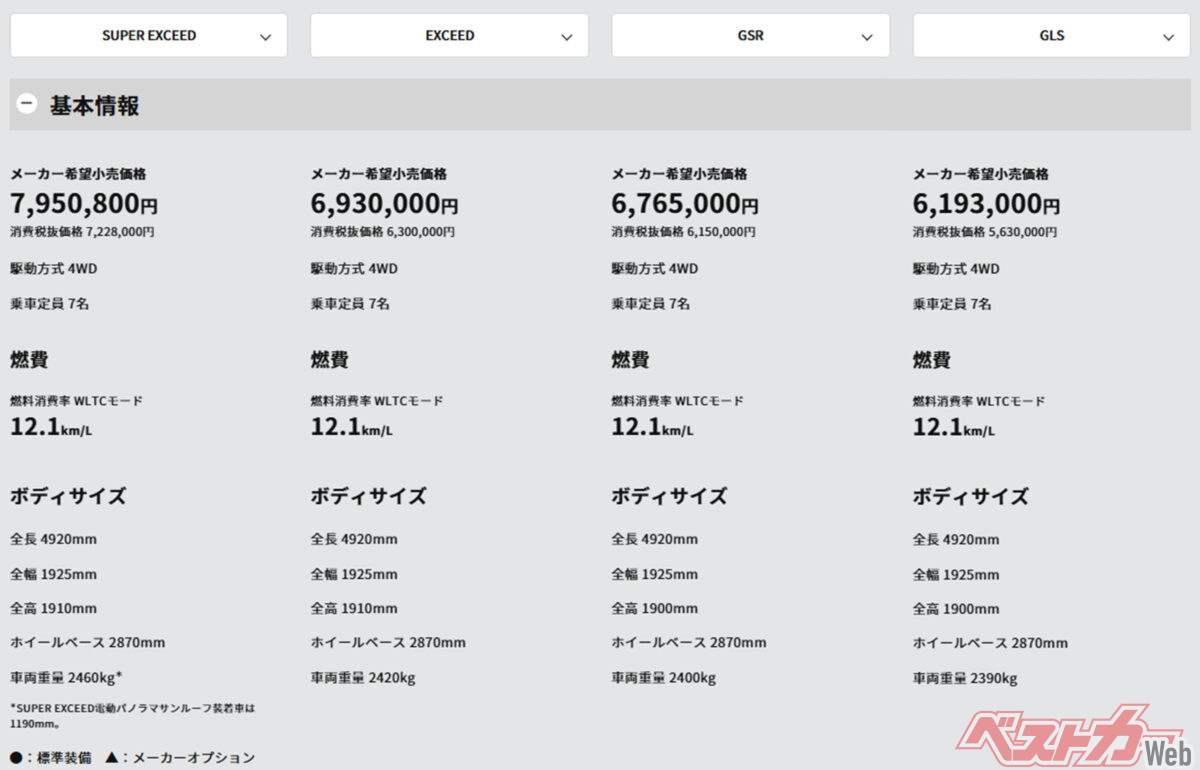The width and height of the screenshot is (1200, 770).
Task: Click 車両重量 2390kg value
Action: point(965,679)
